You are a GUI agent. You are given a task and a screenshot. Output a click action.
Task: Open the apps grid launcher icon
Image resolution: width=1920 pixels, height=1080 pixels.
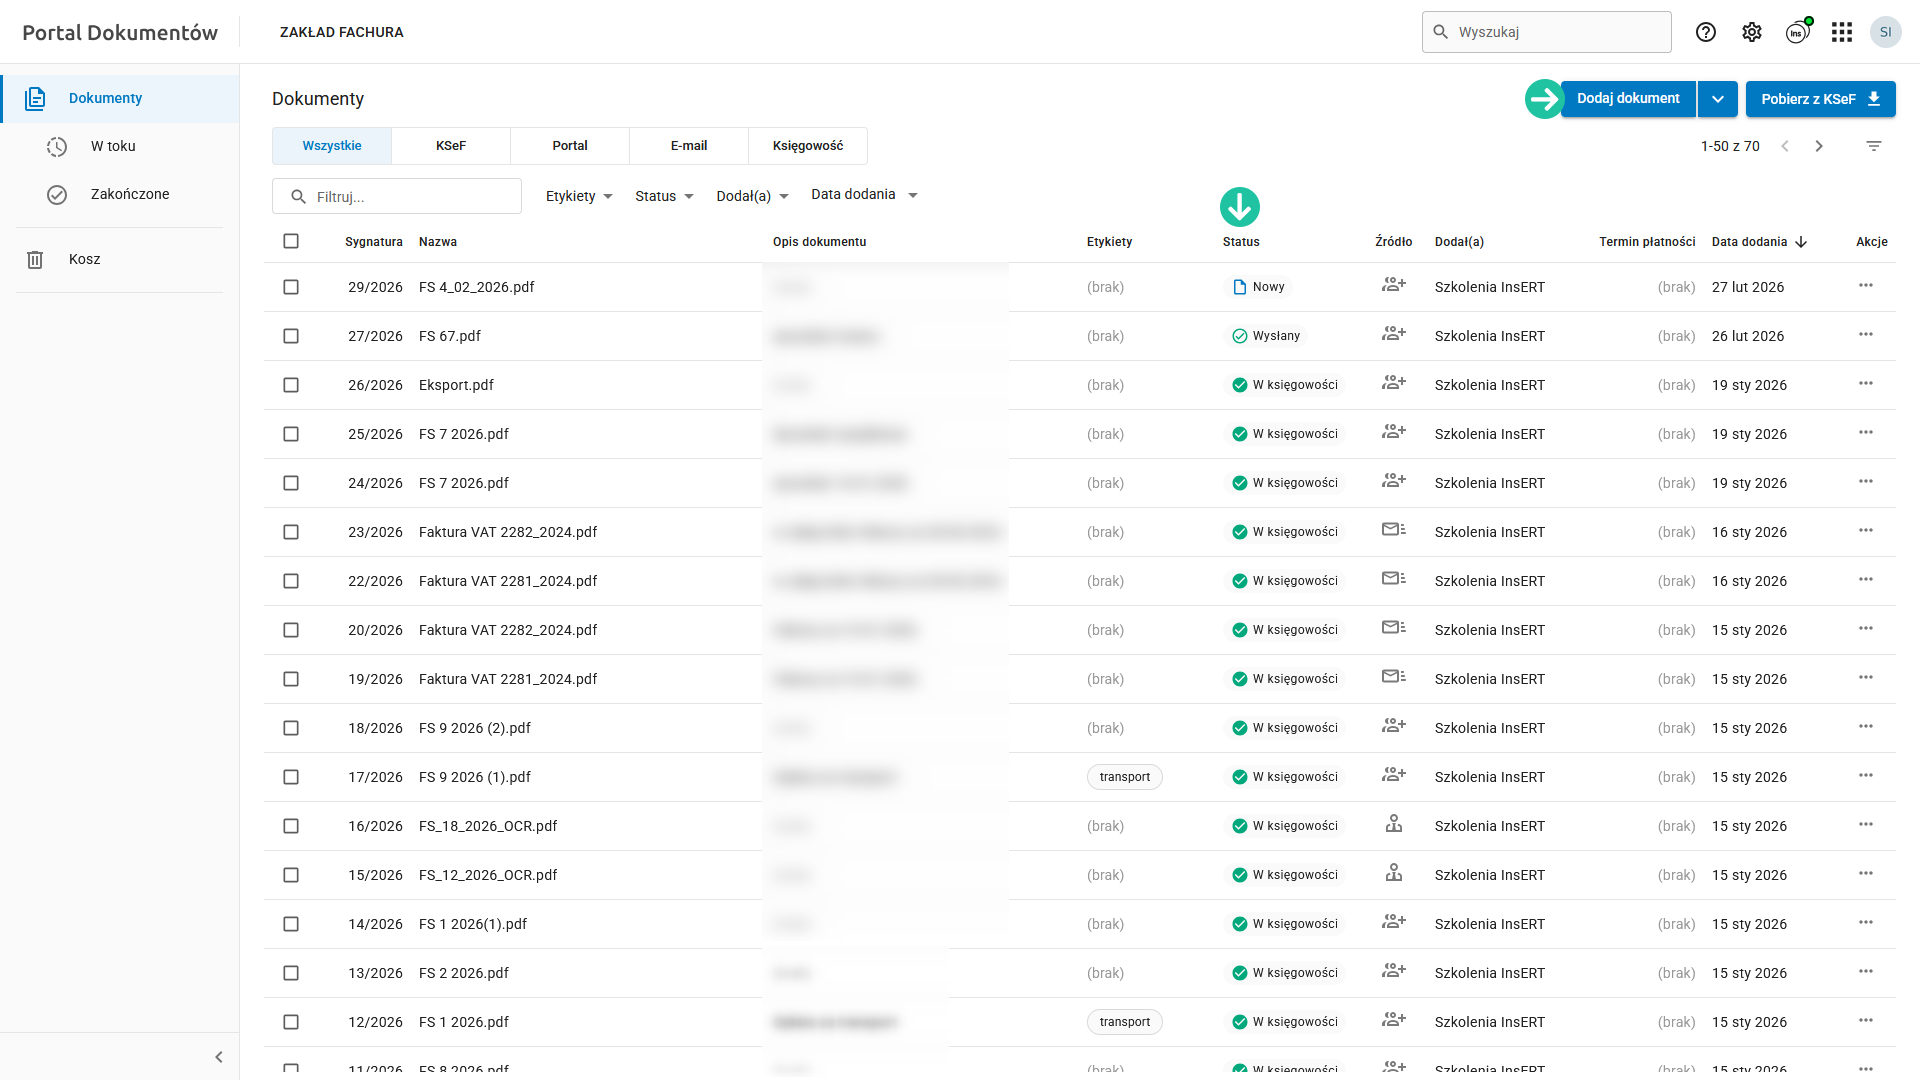coord(1842,32)
